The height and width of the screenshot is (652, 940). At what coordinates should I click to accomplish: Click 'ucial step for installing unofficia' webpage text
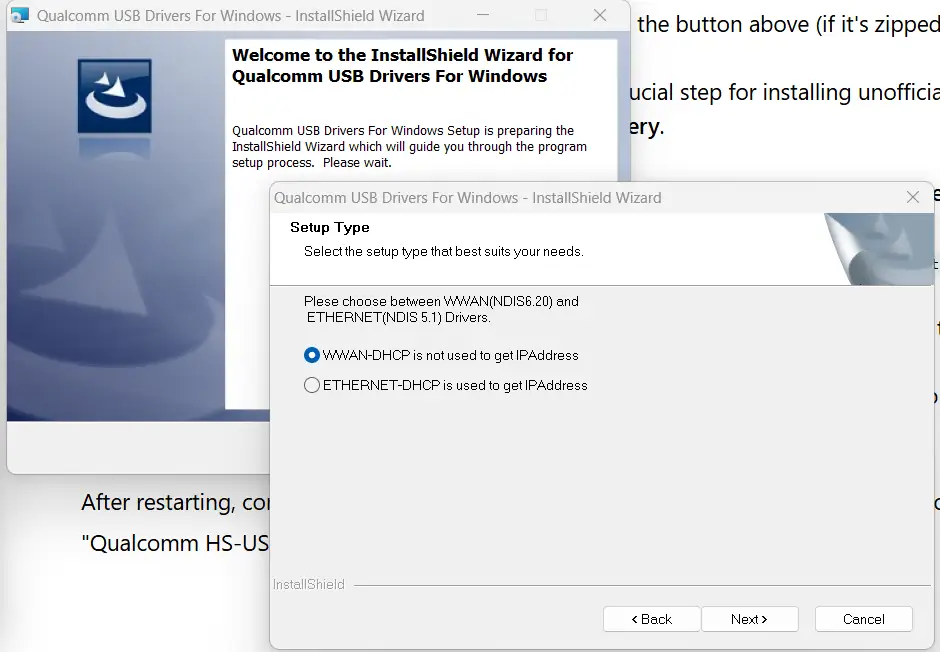784,92
